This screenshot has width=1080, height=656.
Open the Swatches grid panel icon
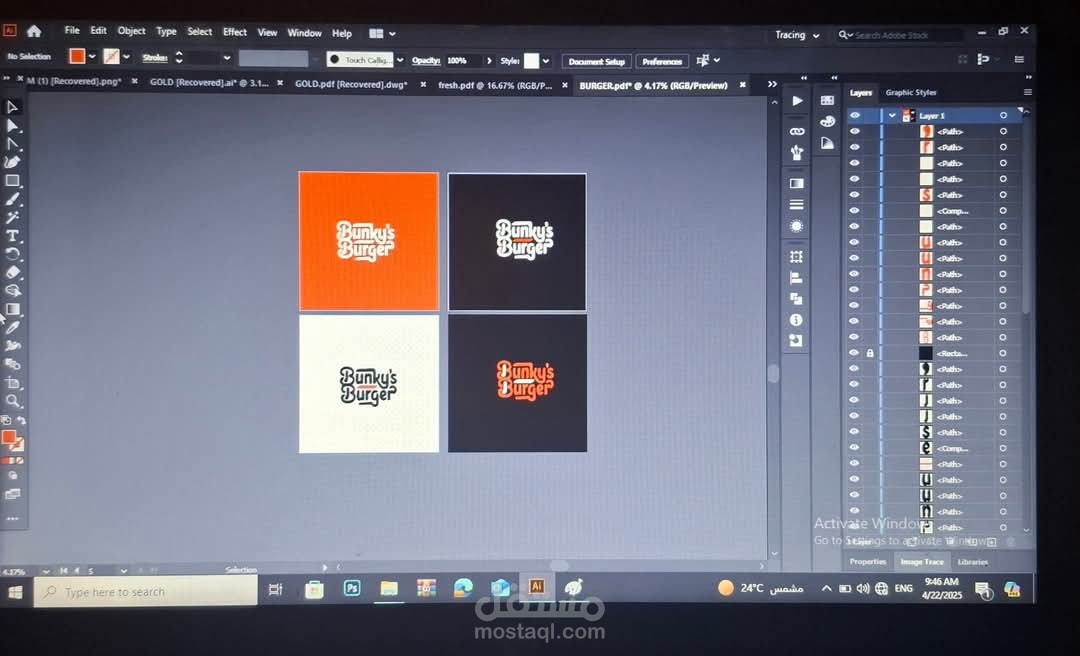[x=827, y=101]
